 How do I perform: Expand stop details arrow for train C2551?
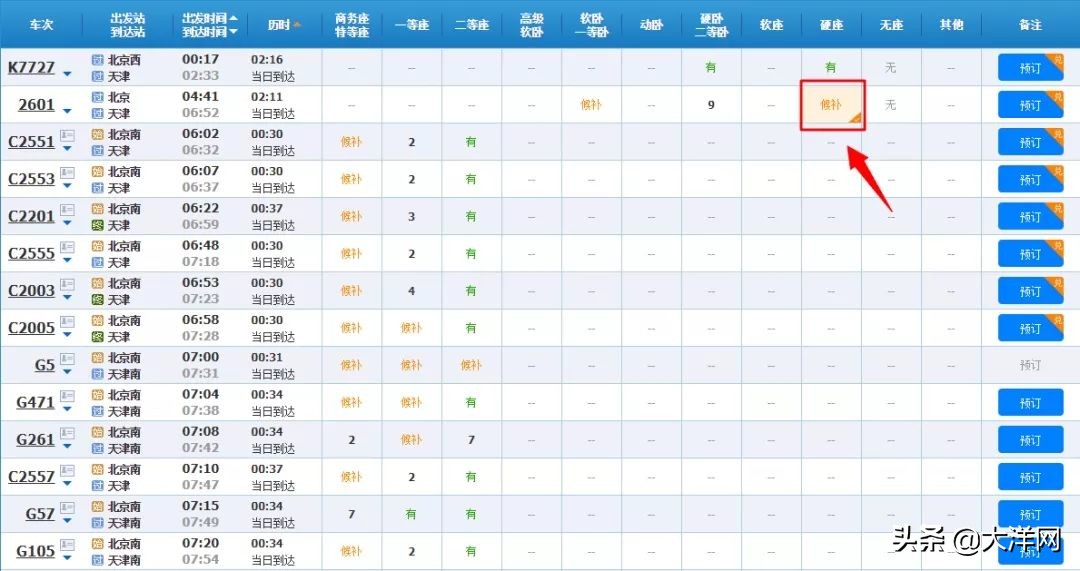coord(67,148)
